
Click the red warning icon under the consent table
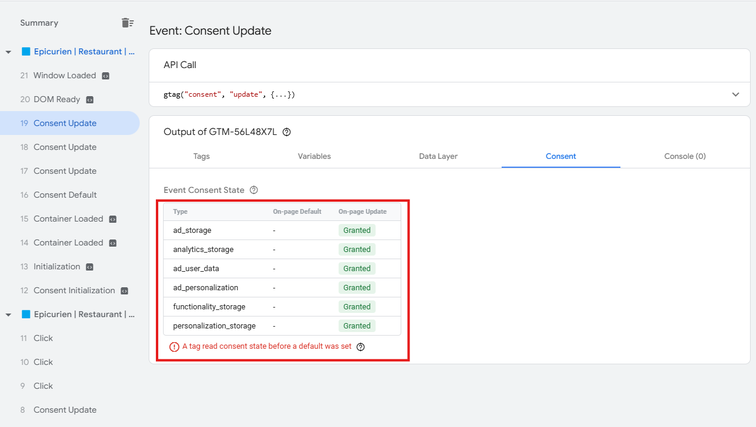[x=175, y=347]
